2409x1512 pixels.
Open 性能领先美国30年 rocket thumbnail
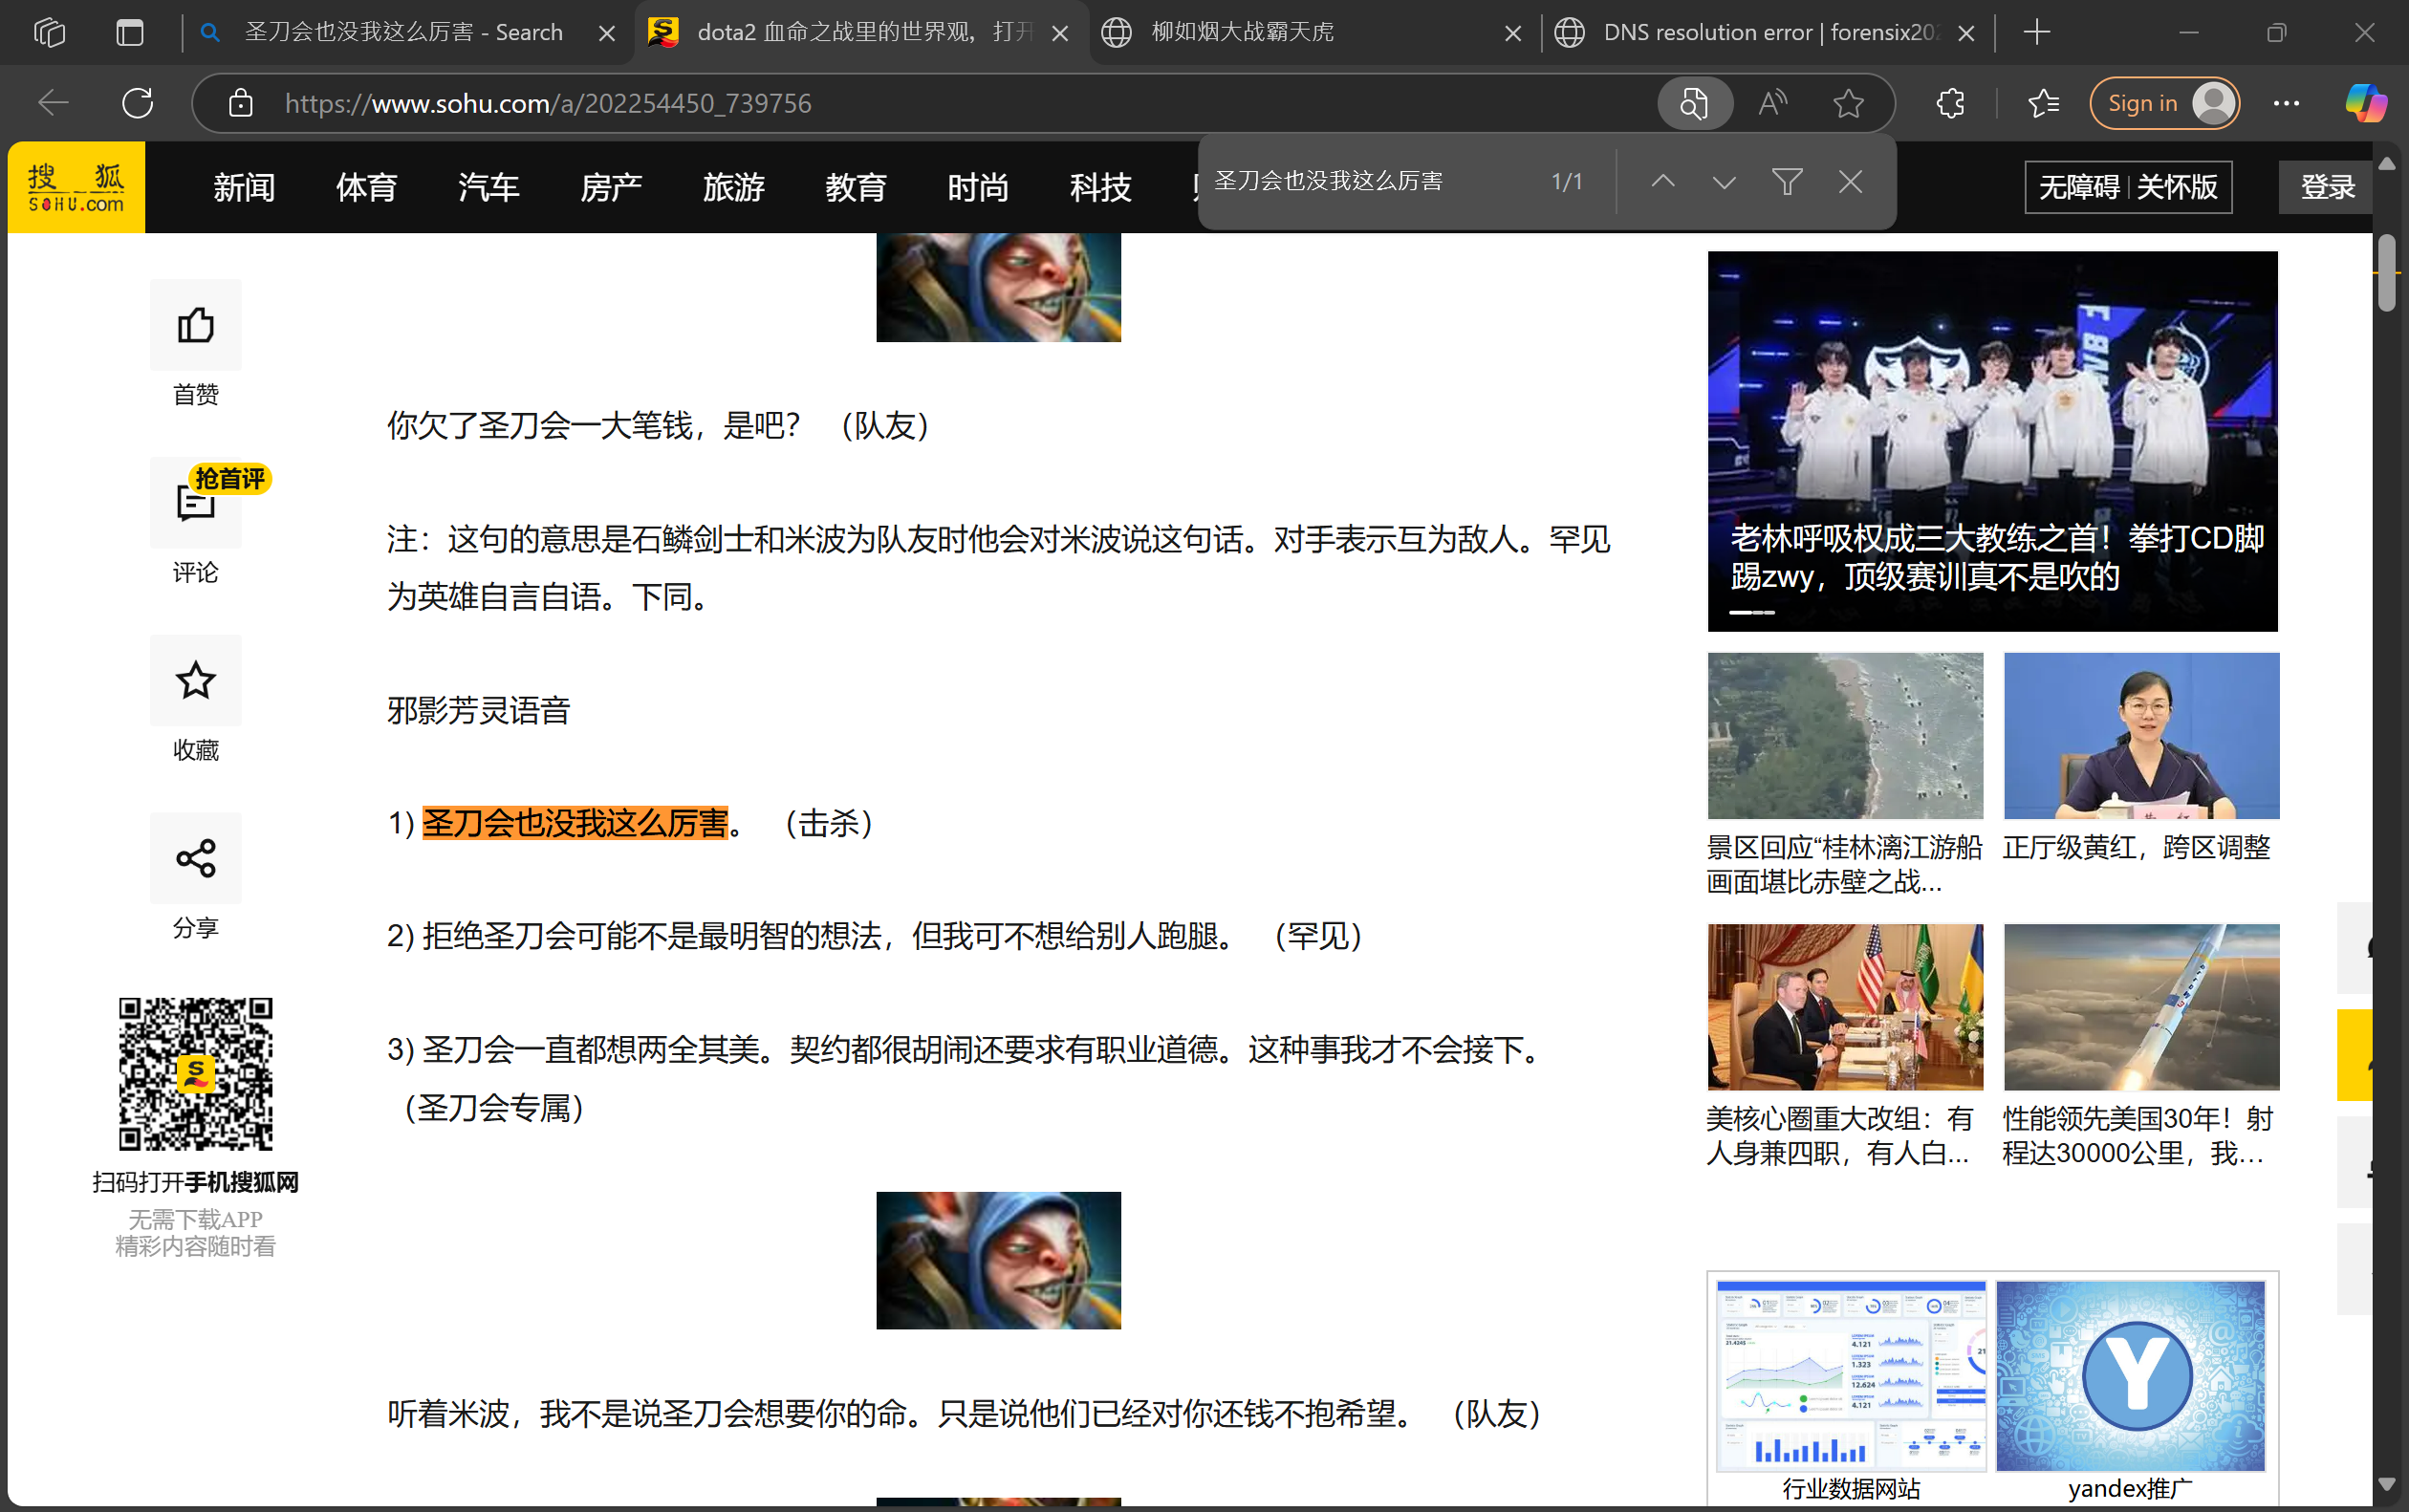click(x=2141, y=1007)
